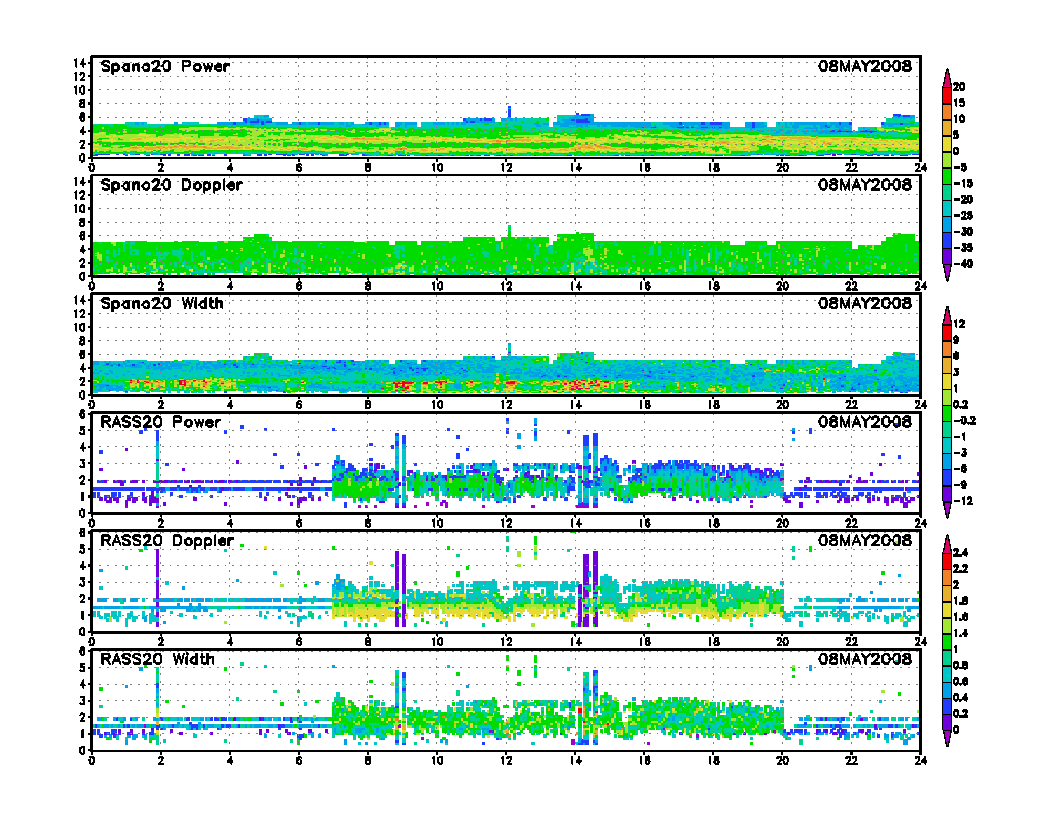
Task: Click the magenta upper arrowhead of the middle colorbar
Action: point(946,316)
